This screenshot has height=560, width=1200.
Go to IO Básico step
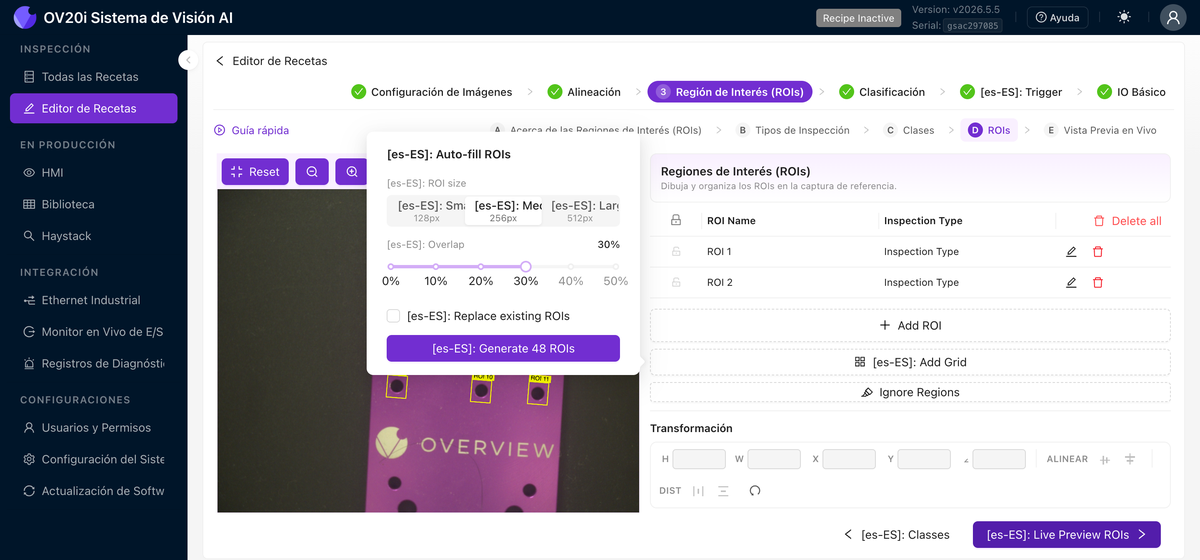(1131, 92)
